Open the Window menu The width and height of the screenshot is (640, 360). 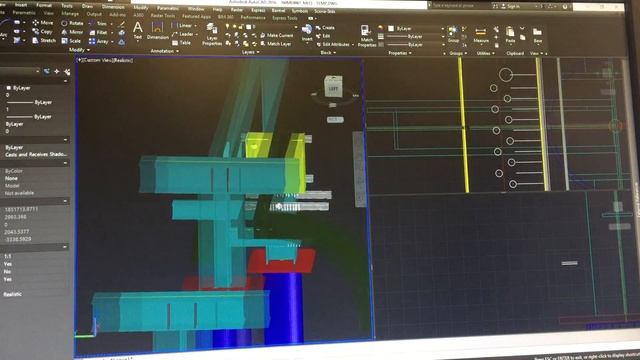click(196, 9)
